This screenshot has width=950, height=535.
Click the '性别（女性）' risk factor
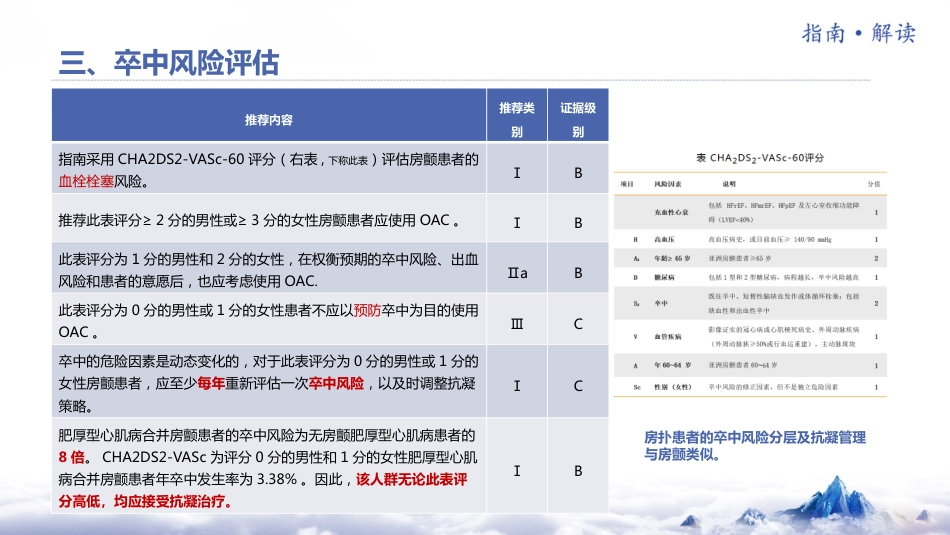[673, 387]
